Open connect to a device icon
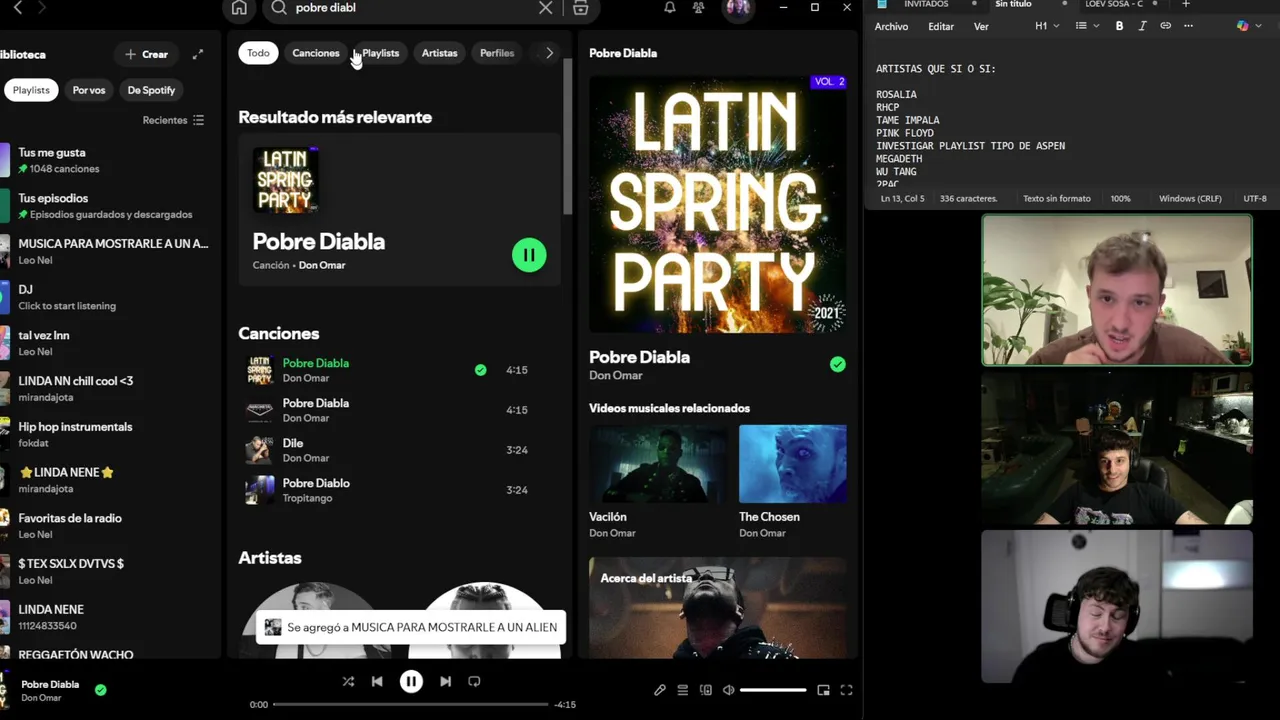This screenshot has height=720, width=1280. click(x=706, y=690)
